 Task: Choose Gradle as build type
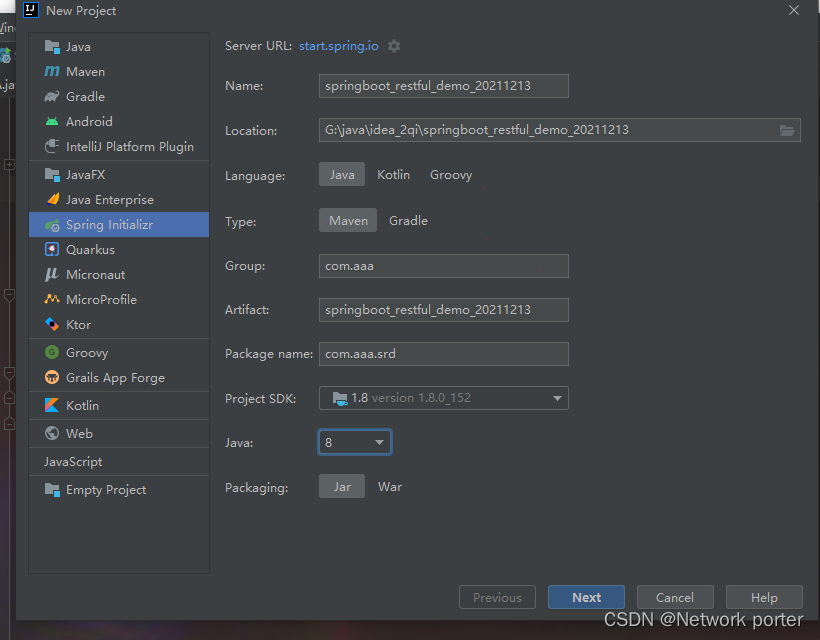(408, 221)
